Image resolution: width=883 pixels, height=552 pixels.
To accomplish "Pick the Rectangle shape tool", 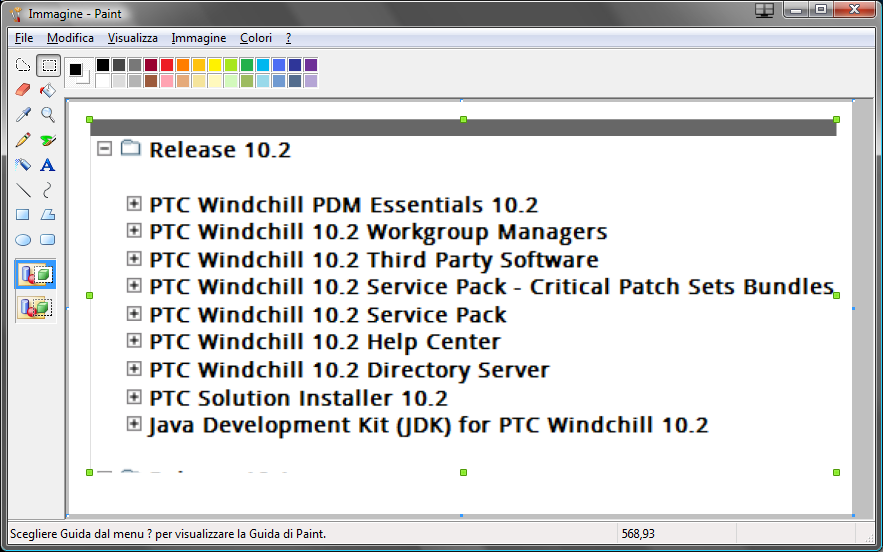I will point(23,215).
